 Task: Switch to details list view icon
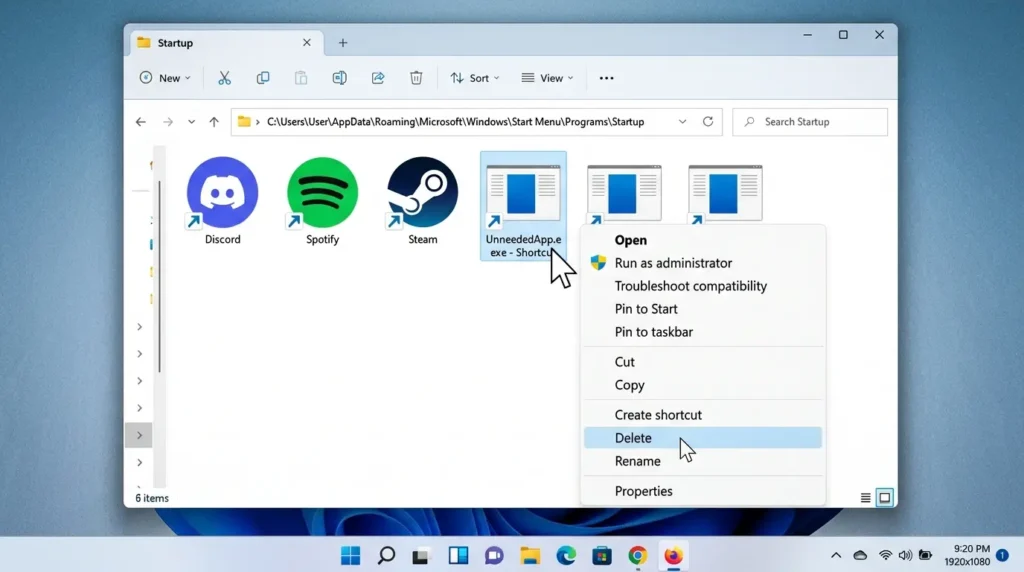pyautogui.click(x=865, y=498)
